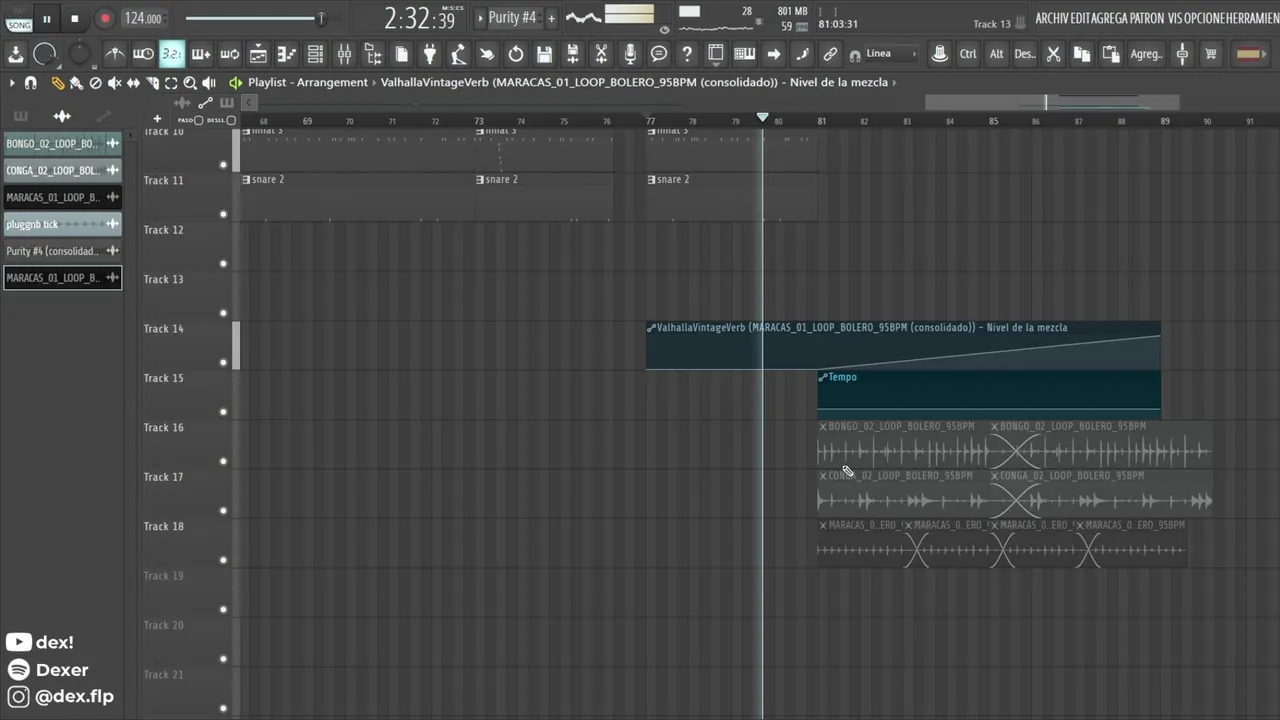The image size is (1280, 720).
Task: Open undo history circular arrow icon
Action: pyautogui.click(x=516, y=54)
